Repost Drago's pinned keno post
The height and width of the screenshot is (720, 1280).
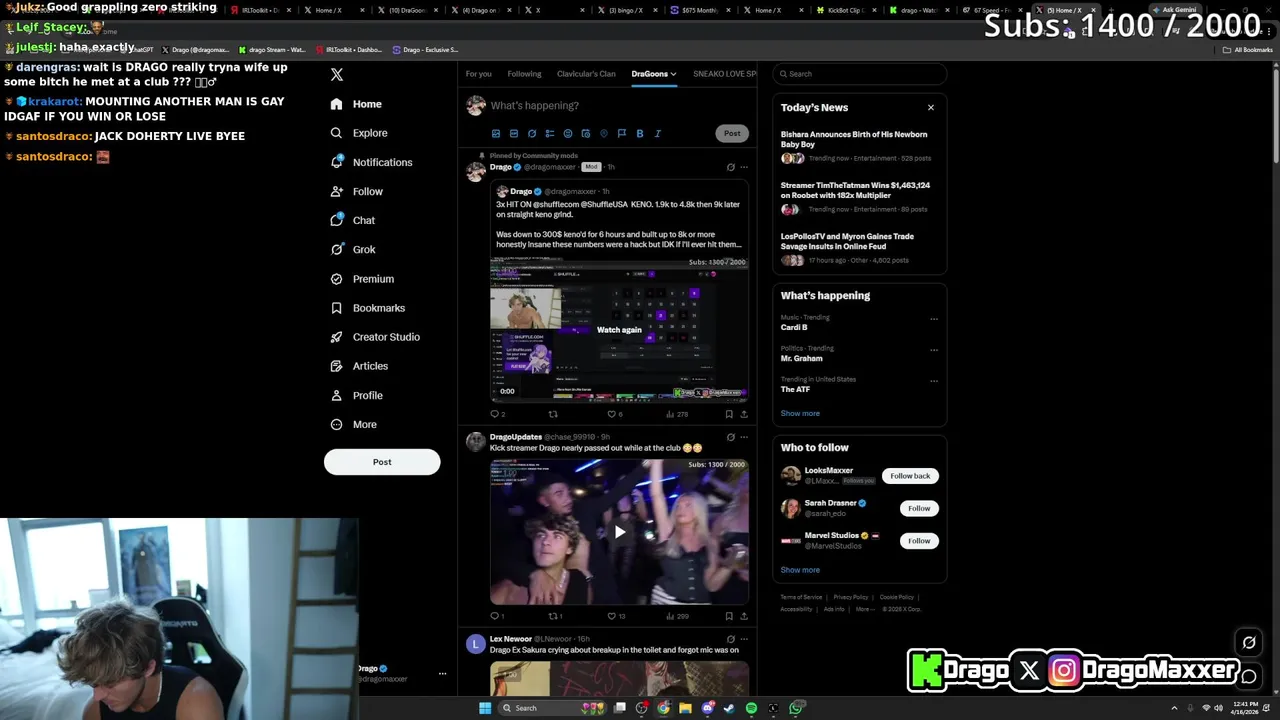coord(553,414)
